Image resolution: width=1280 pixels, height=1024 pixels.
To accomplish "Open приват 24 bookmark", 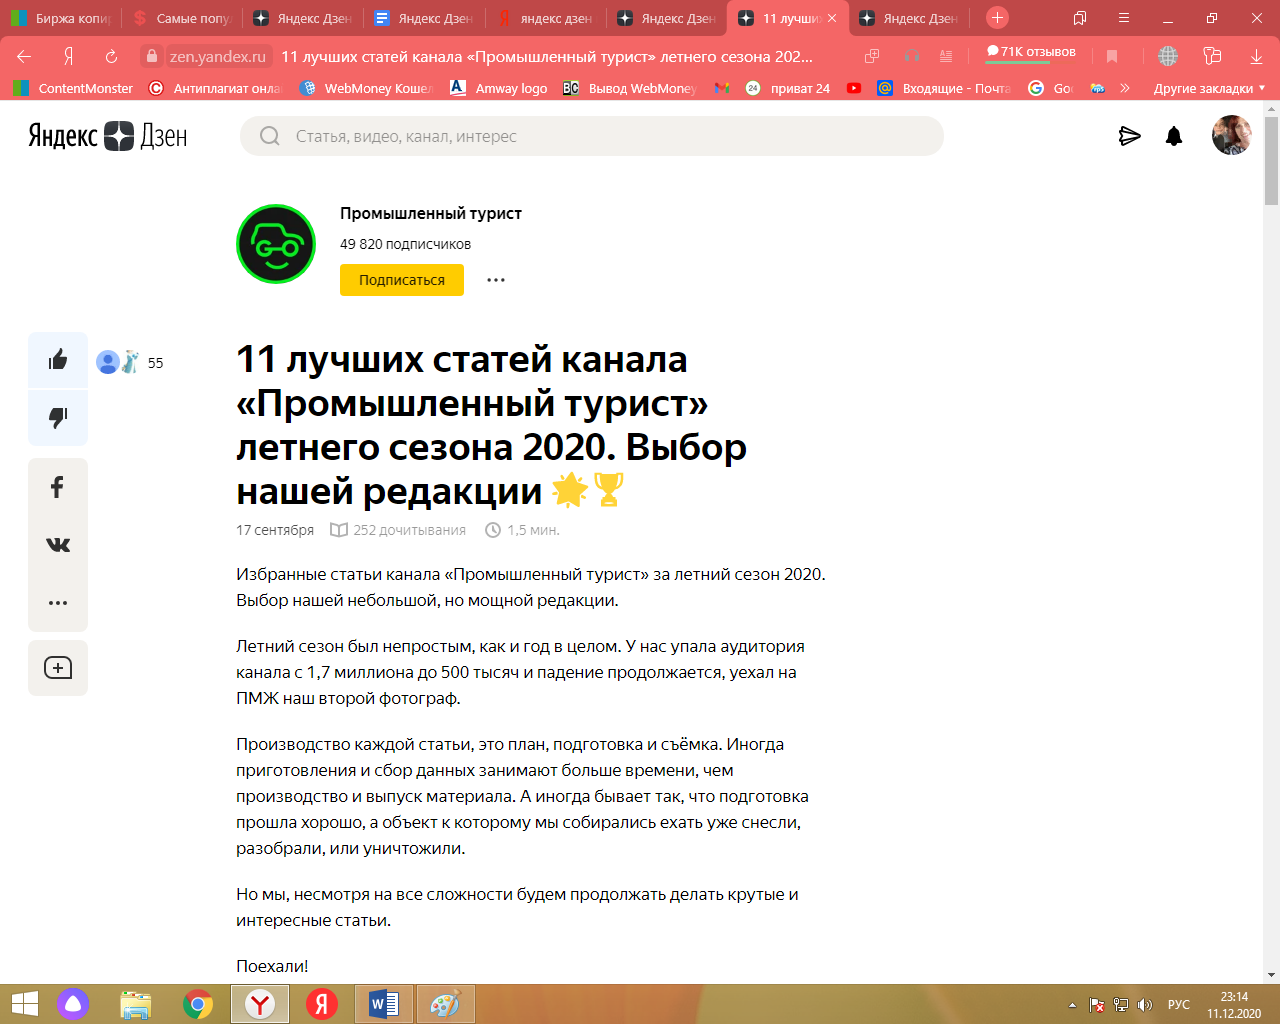I will pyautogui.click(x=788, y=88).
